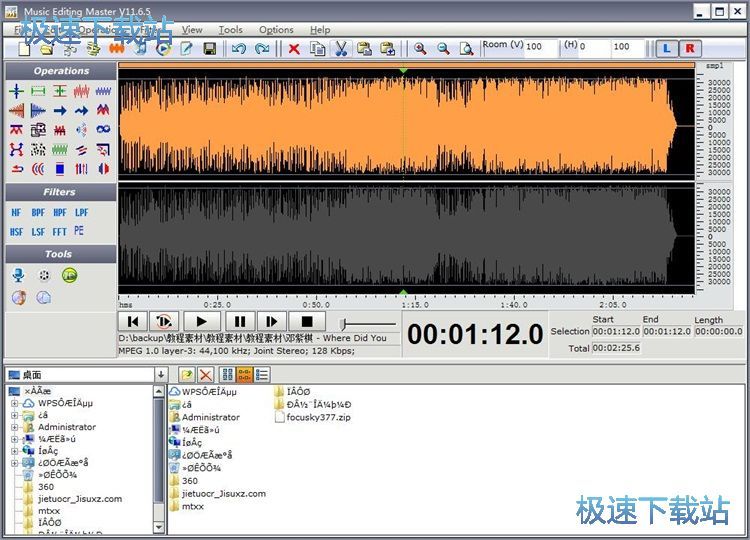
Task: Open the 桌面 folder dropdown
Action: (160, 374)
